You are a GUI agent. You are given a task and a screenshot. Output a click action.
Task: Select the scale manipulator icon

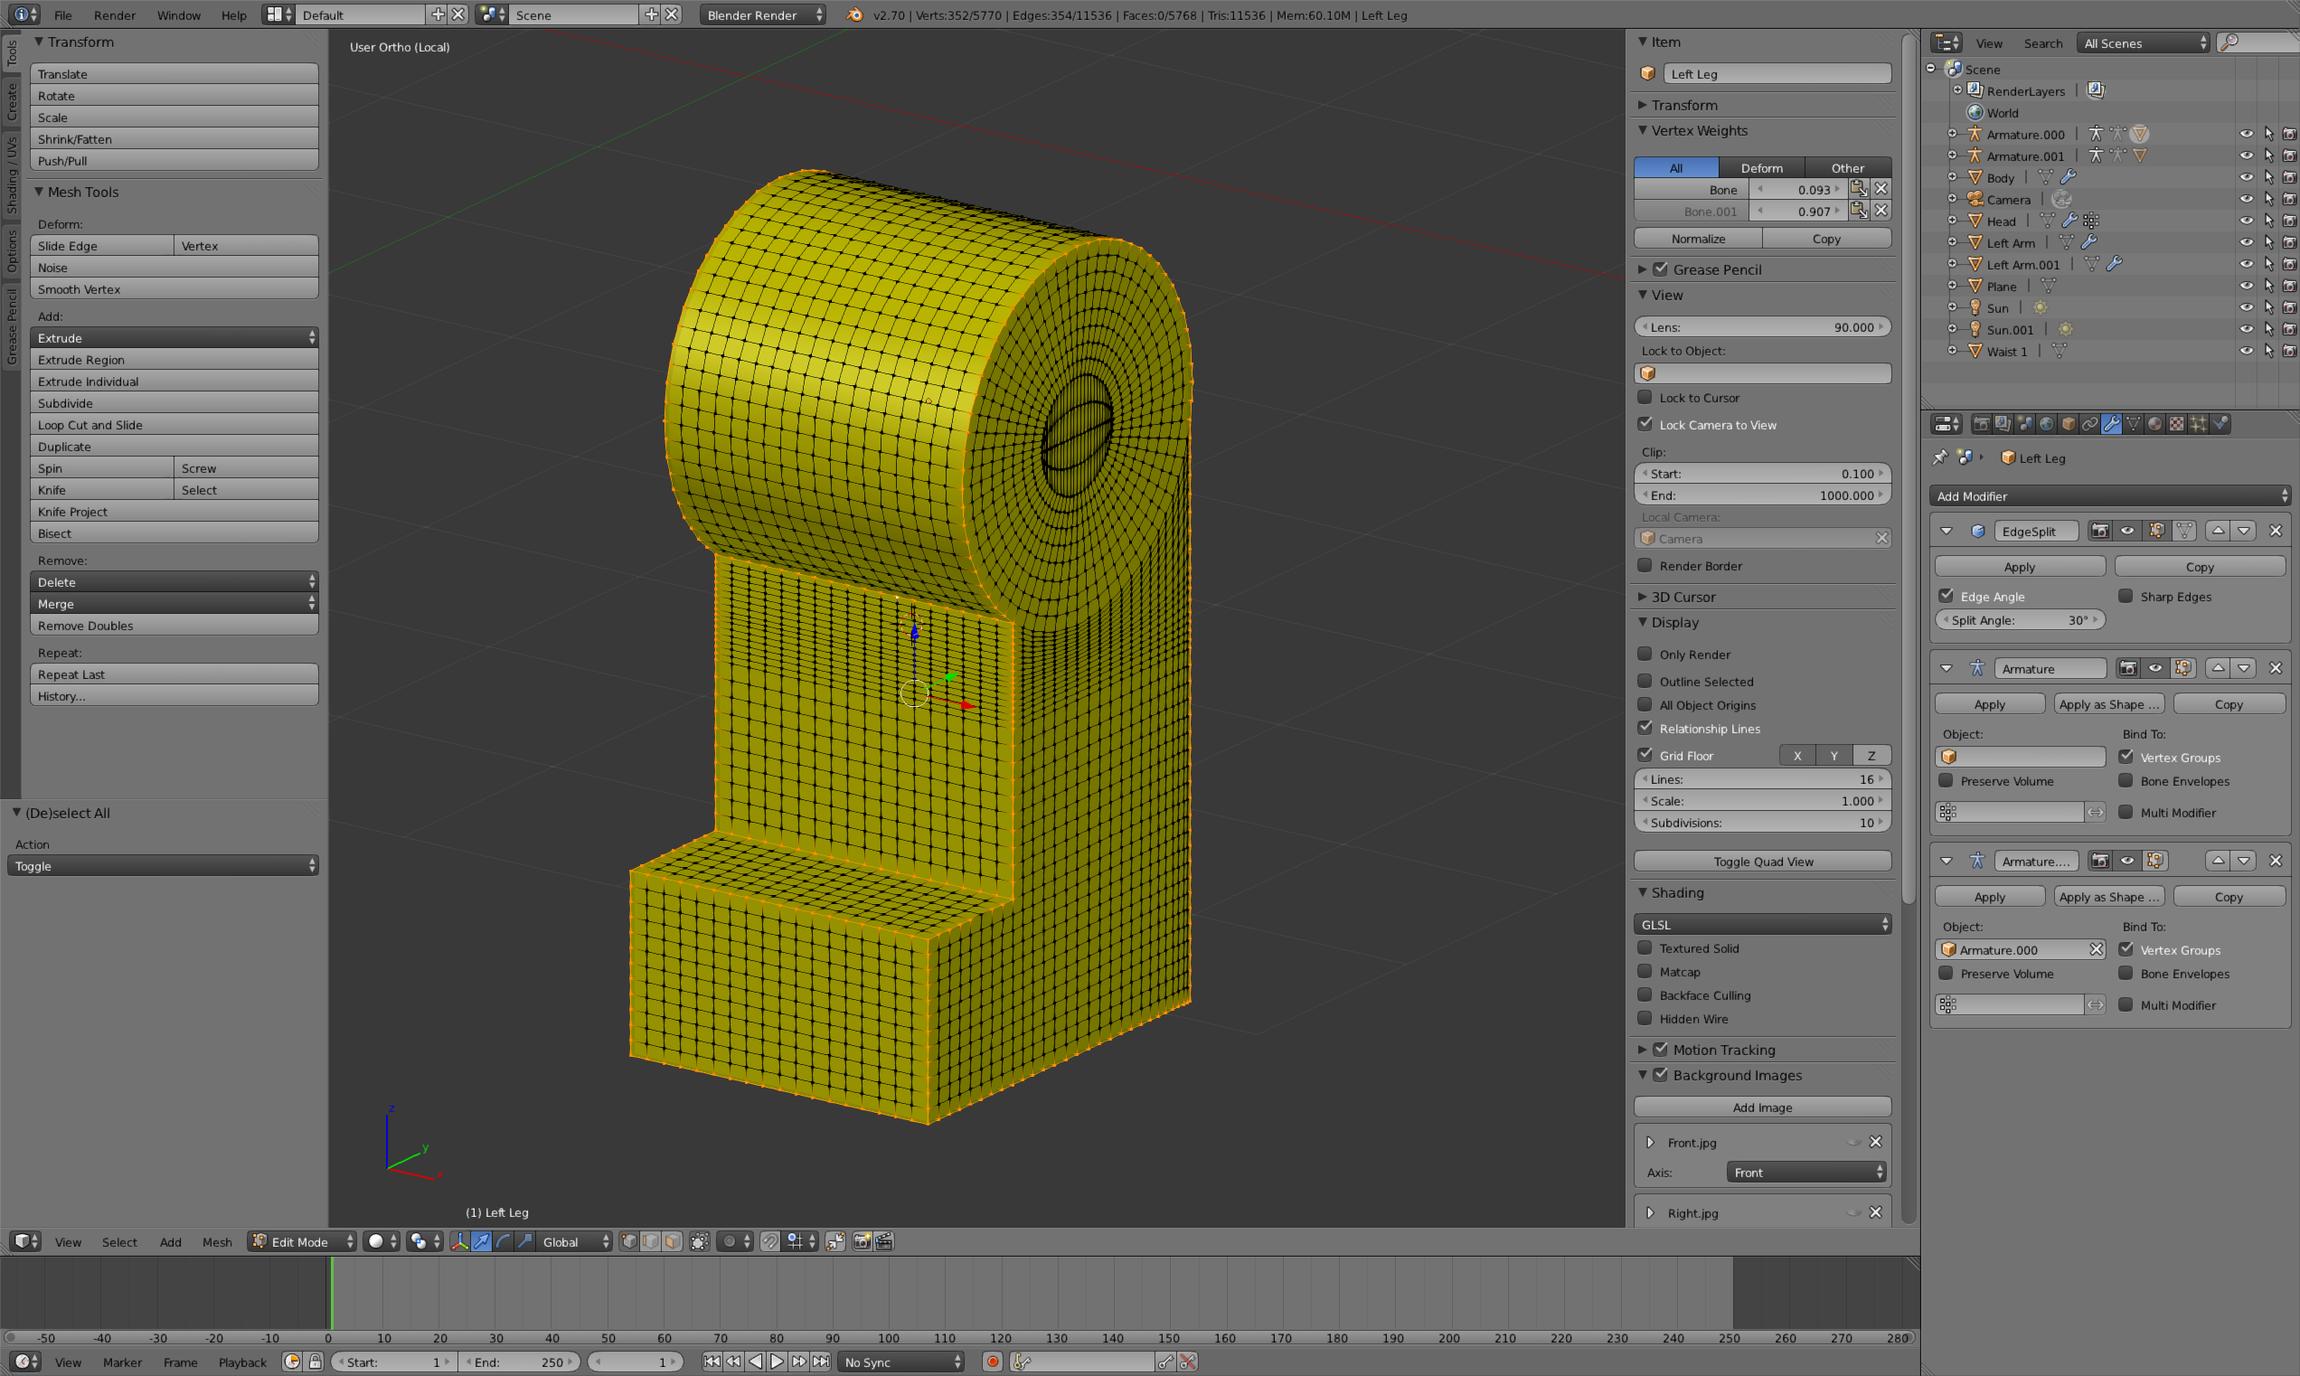(525, 1241)
